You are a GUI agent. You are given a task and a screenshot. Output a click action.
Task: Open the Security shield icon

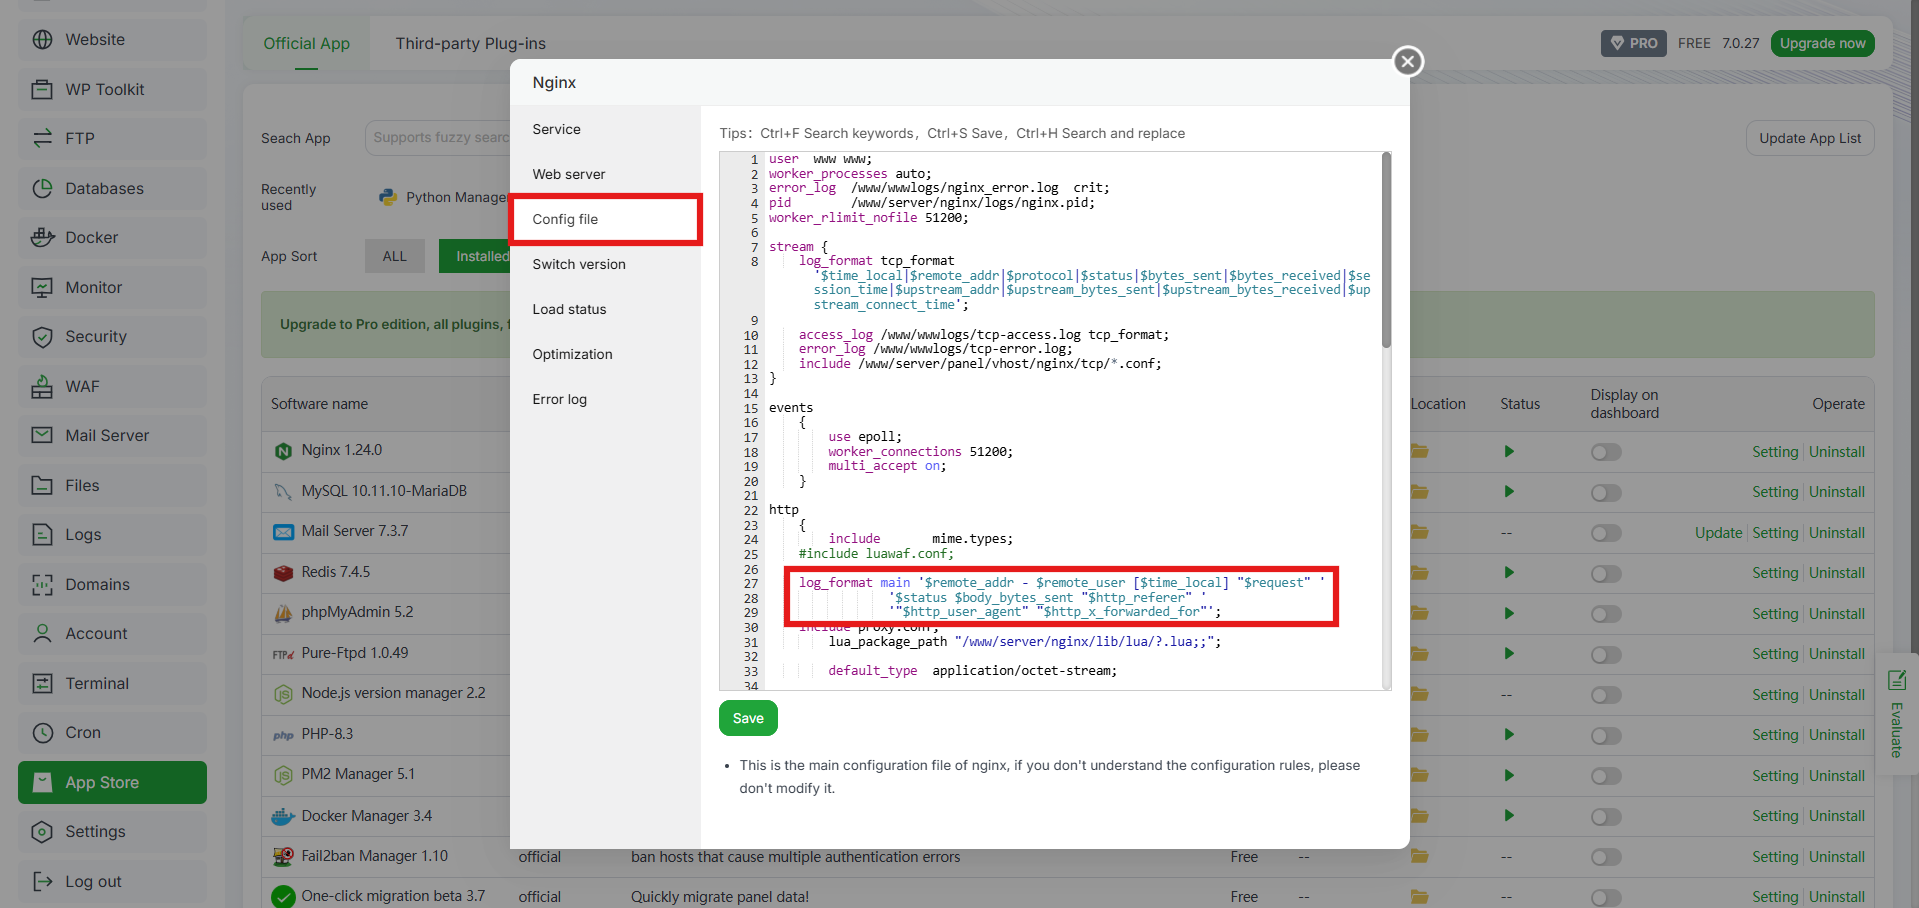click(42, 337)
